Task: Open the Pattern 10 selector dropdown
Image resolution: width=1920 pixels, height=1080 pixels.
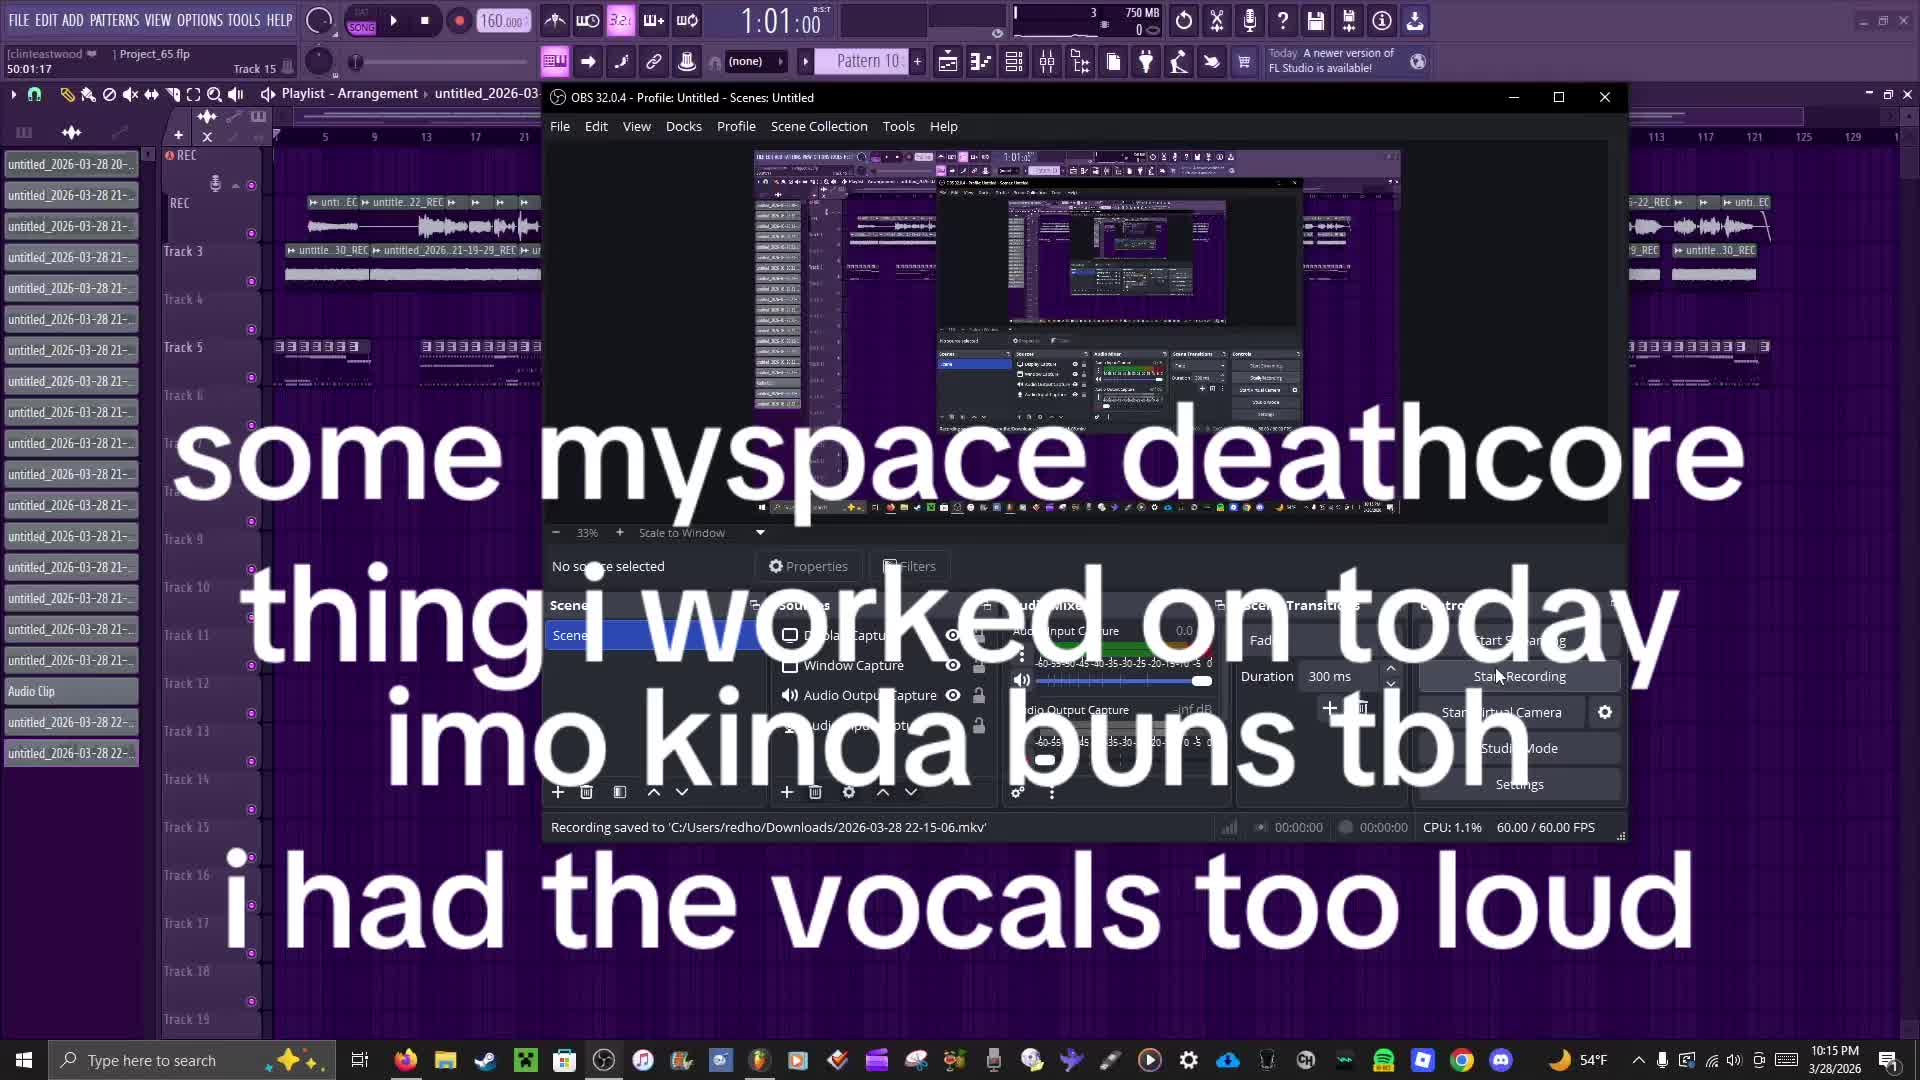Action: coord(860,61)
